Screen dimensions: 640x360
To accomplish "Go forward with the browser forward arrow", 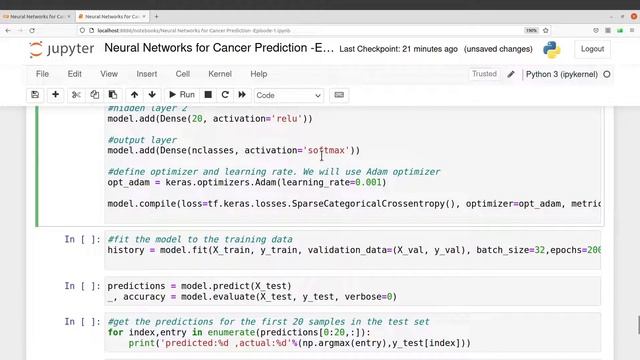I will [x=20, y=31].
